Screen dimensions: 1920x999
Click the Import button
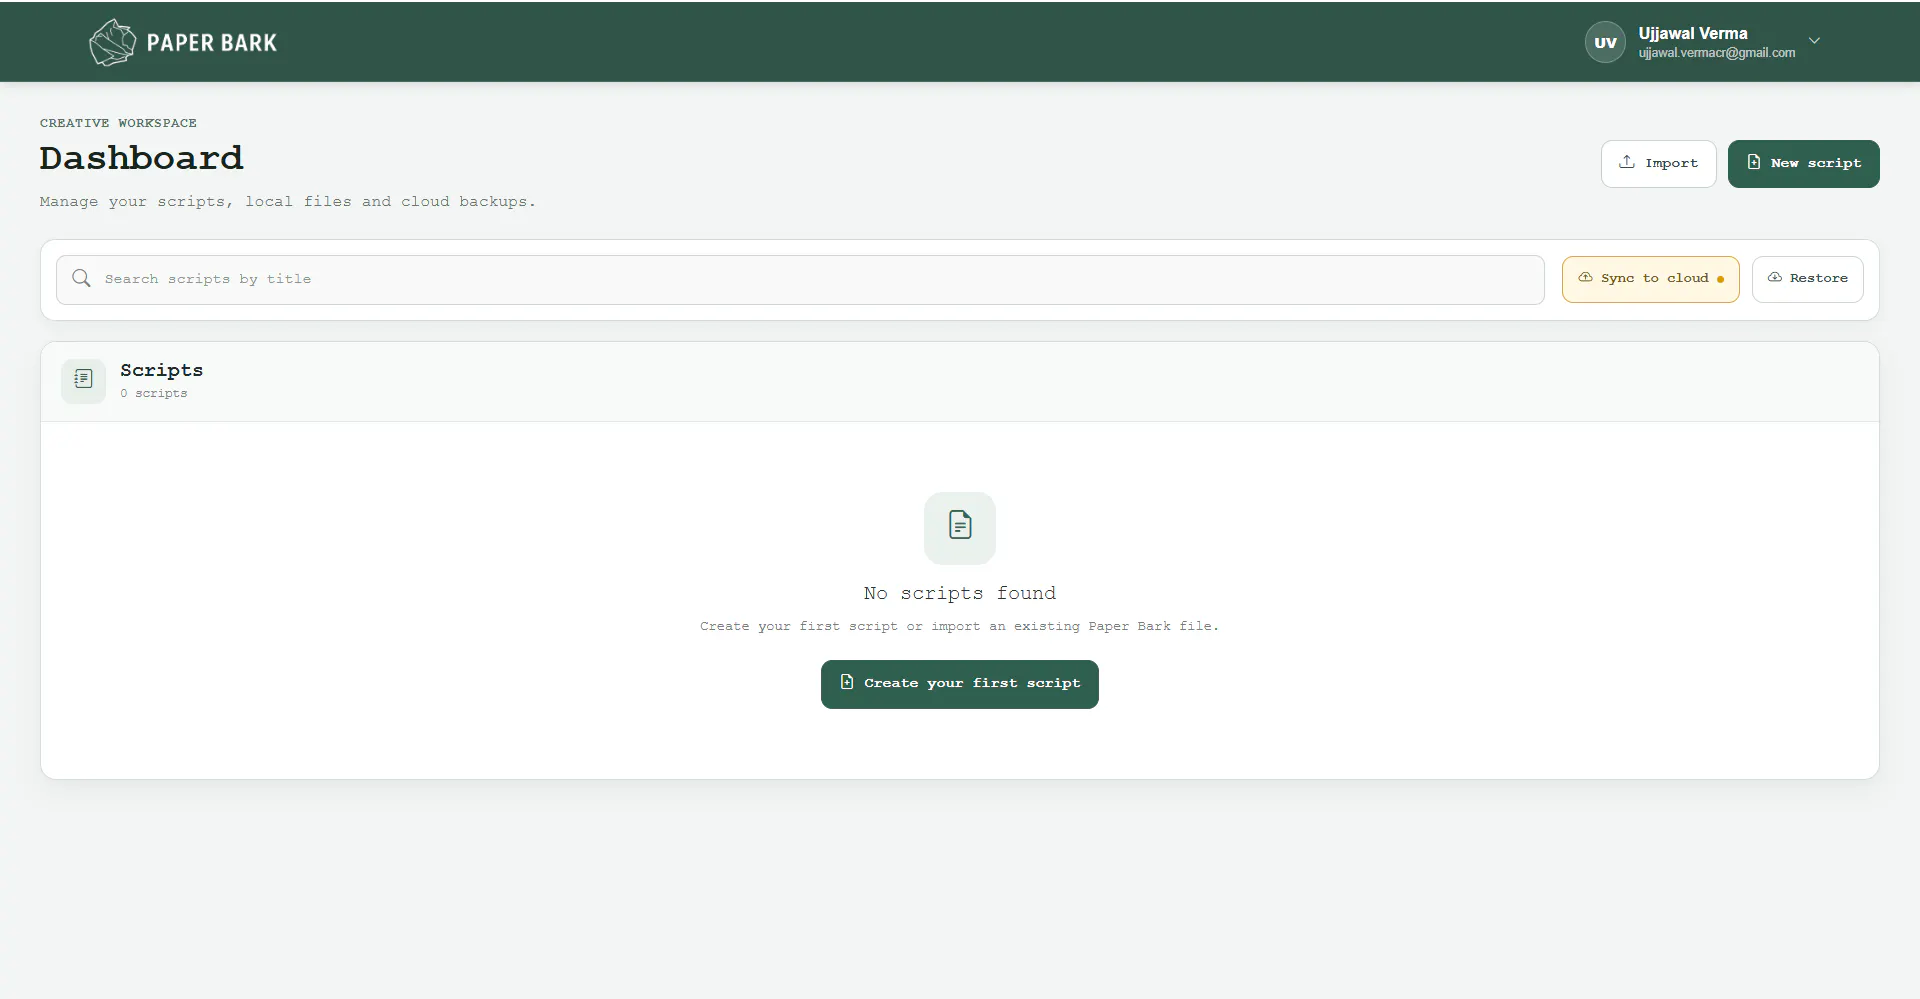(x=1658, y=163)
